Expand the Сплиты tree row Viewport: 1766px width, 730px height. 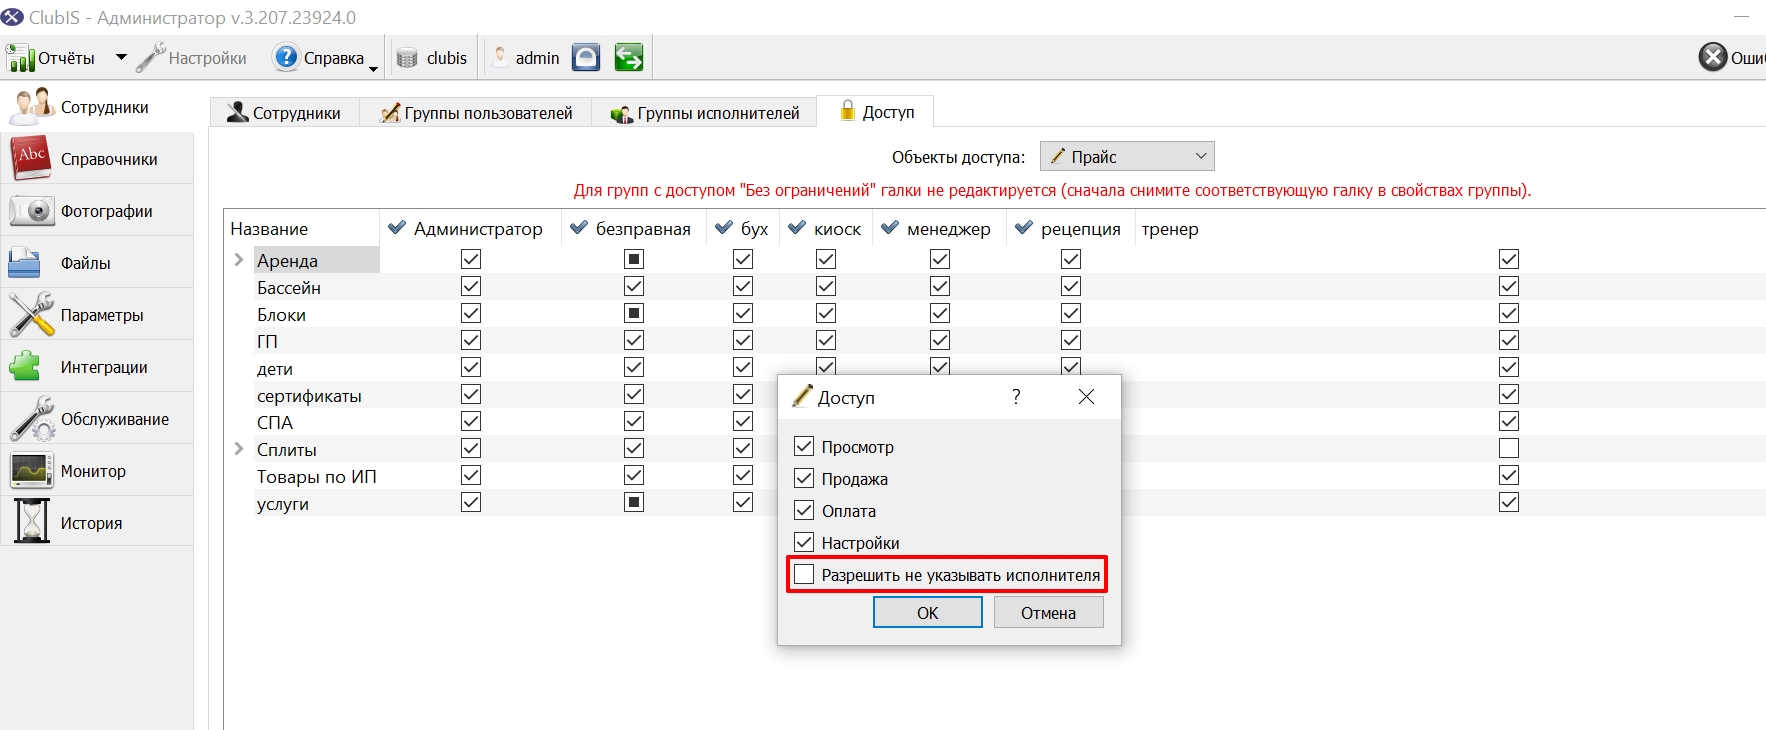(239, 449)
